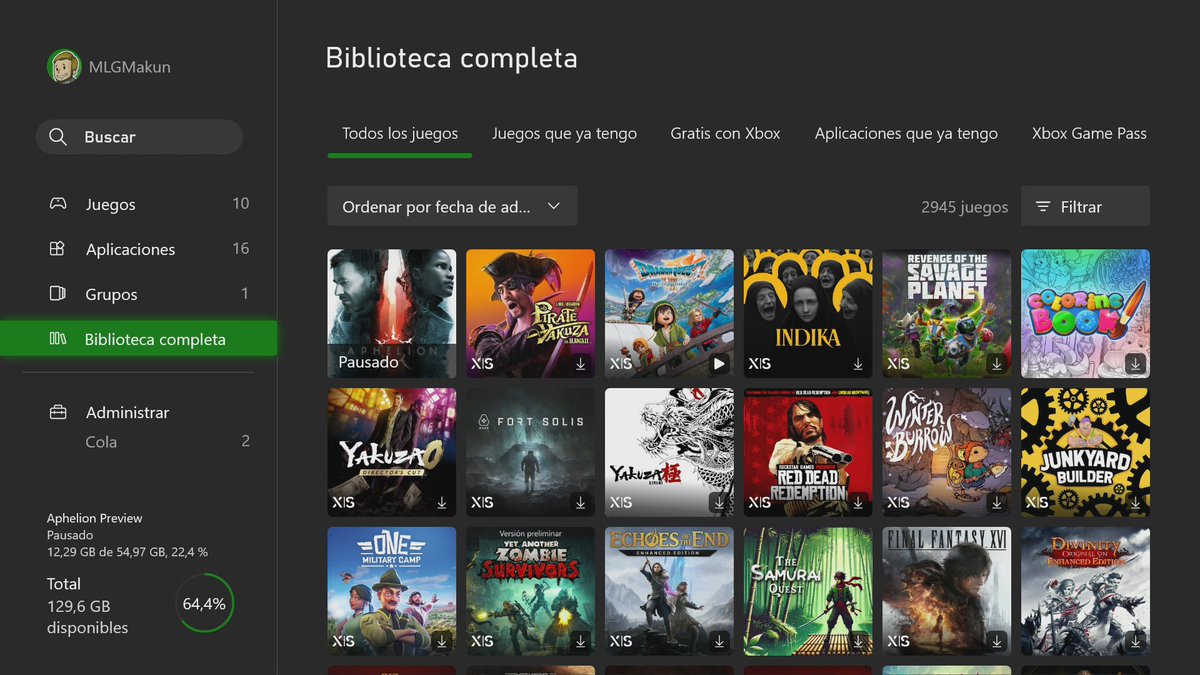Image resolution: width=1200 pixels, height=675 pixels.
Task: Click download icon on Coloring Book tile
Action: [1135, 364]
